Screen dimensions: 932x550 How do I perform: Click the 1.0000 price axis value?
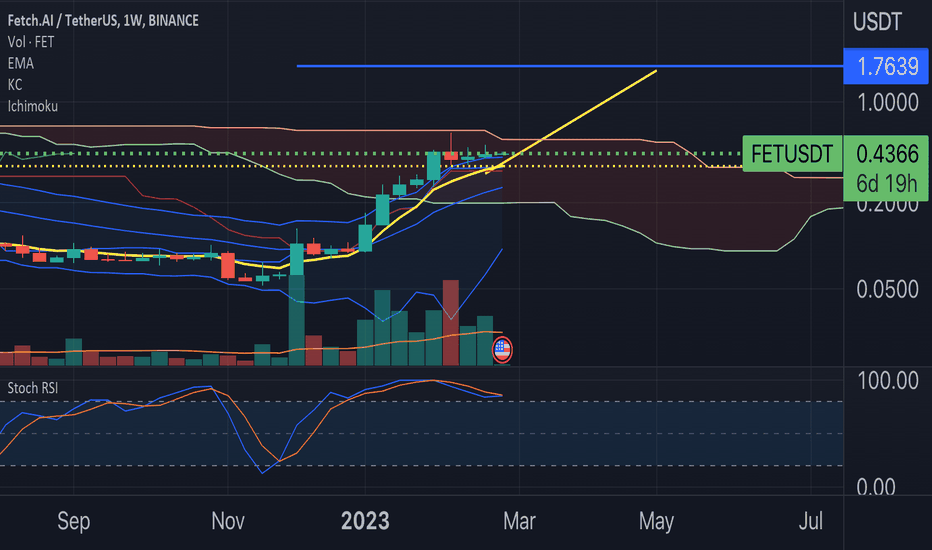coord(887,103)
